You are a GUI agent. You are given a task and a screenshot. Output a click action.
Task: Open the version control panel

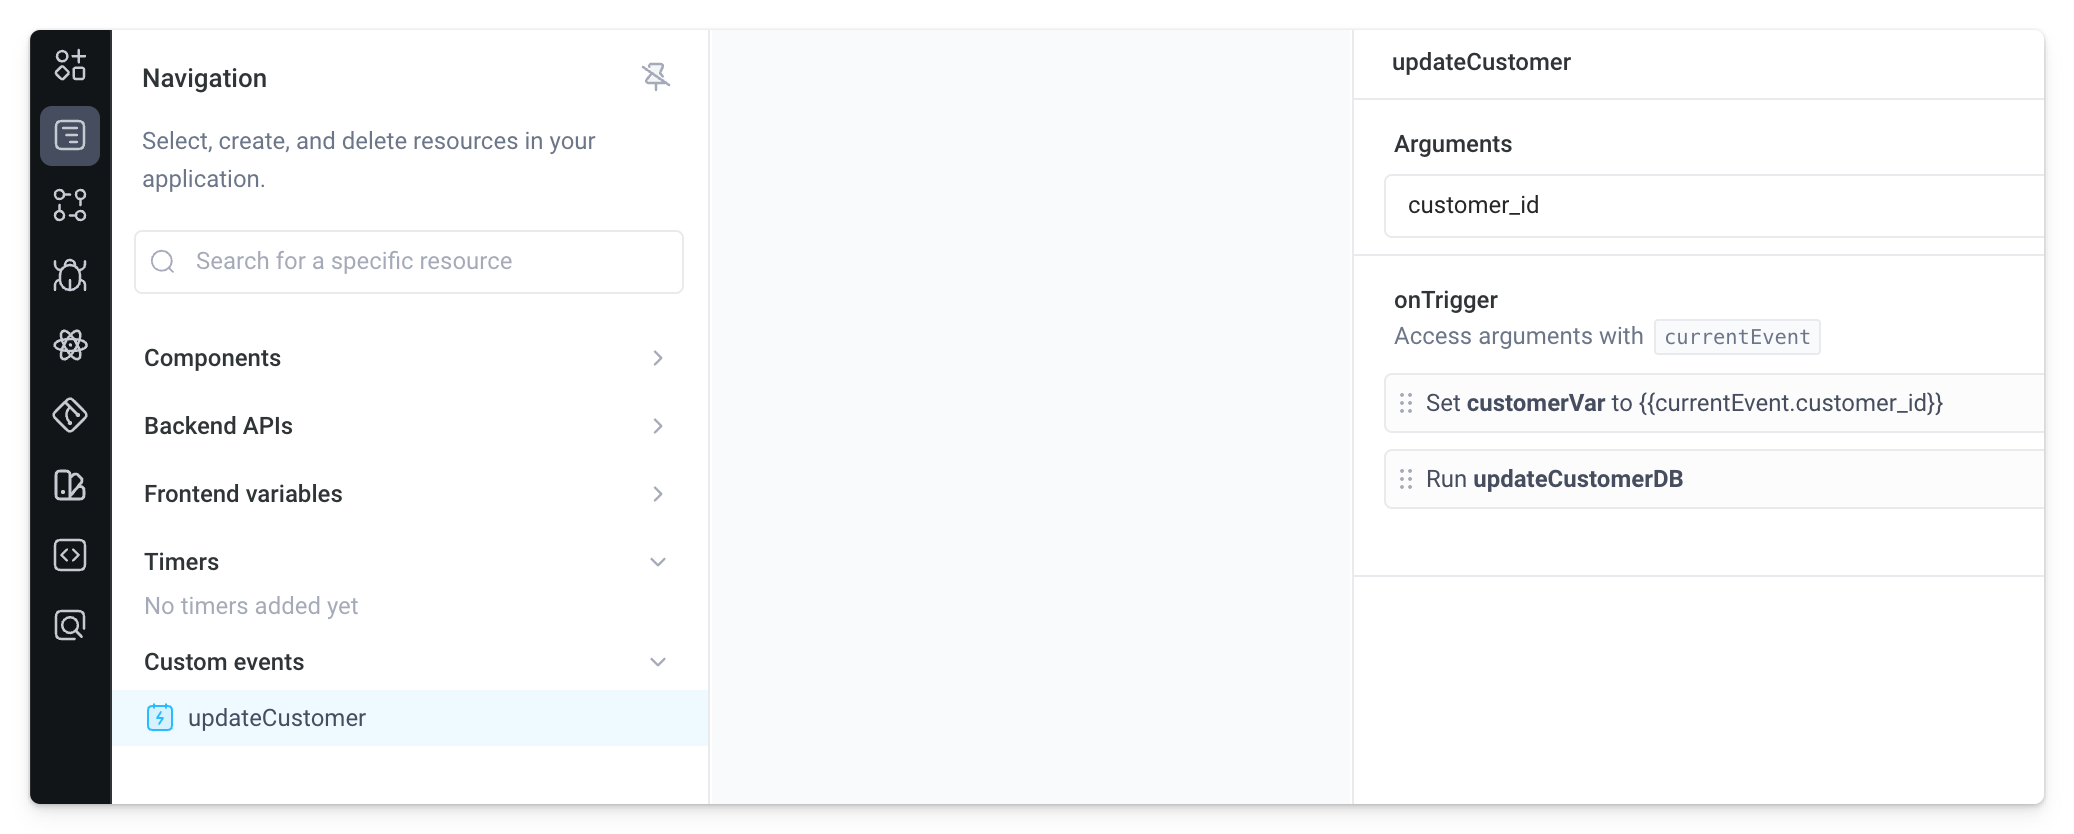point(69,415)
